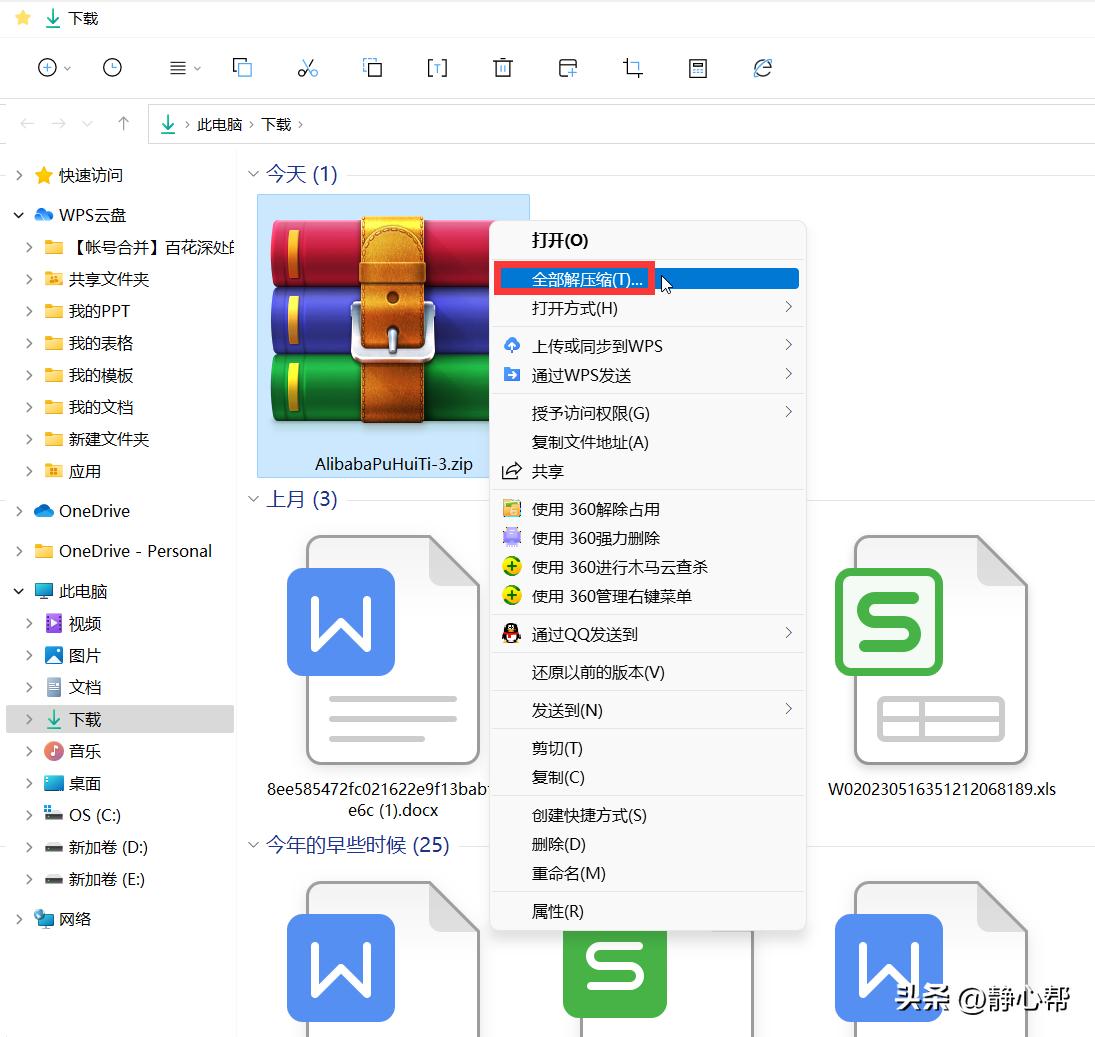Screen dimensions: 1095x1037
Task: Select 我的表格 folder in the sidebar
Action: (101, 344)
